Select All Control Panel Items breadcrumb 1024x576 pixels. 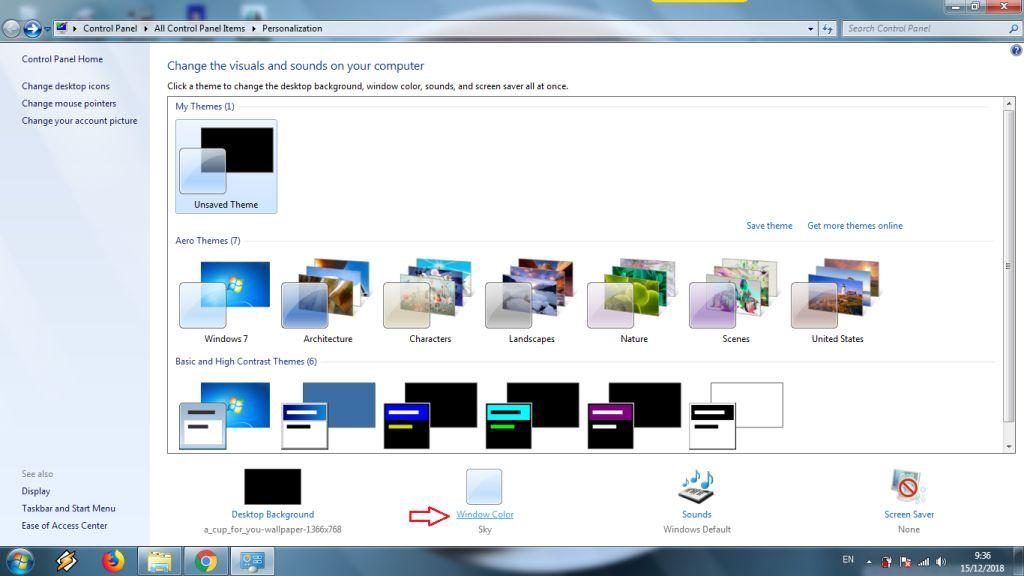pyautogui.click(x=199, y=29)
